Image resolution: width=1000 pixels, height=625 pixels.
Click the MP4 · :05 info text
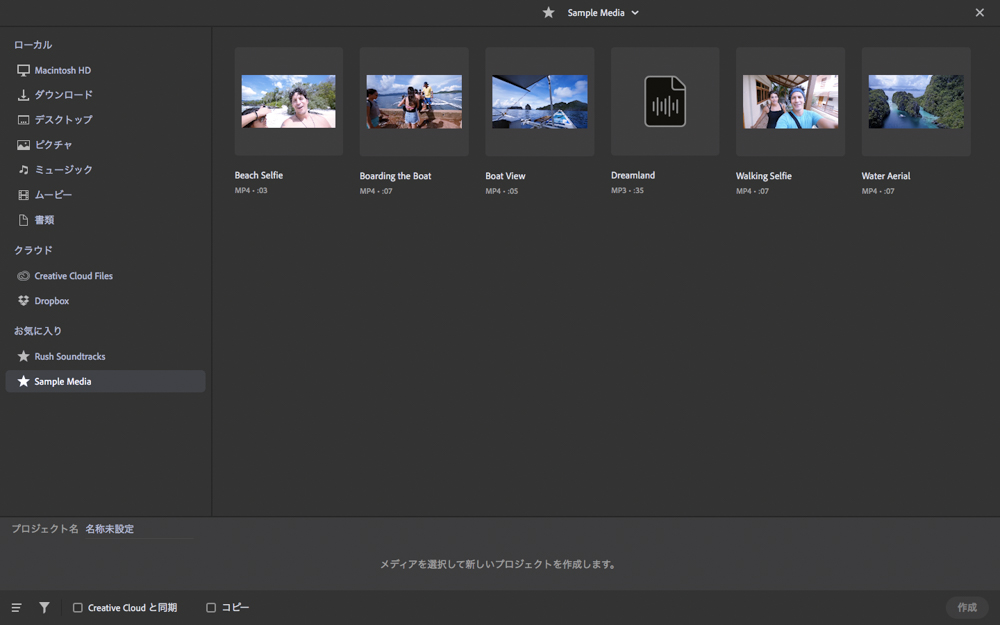pyautogui.click(x=501, y=191)
